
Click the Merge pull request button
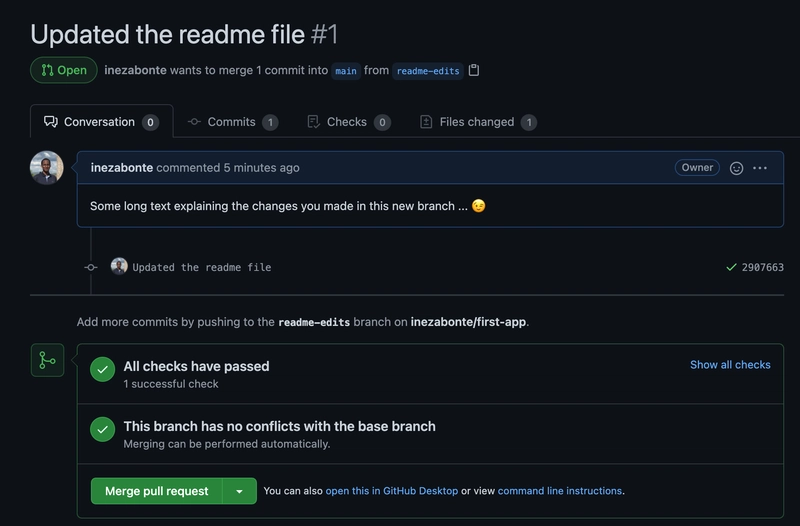point(157,491)
